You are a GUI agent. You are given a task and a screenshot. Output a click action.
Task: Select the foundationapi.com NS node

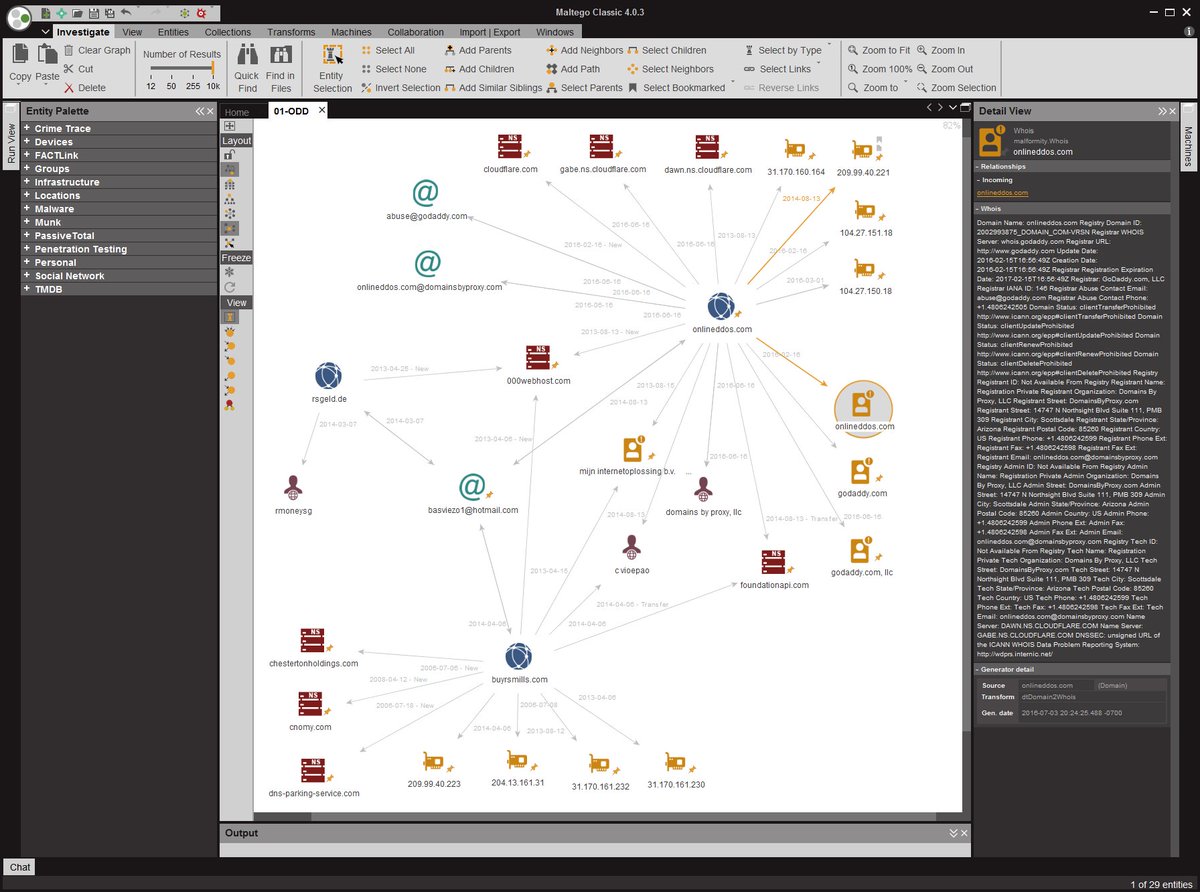pyautogui.click(x=773, y=562)
